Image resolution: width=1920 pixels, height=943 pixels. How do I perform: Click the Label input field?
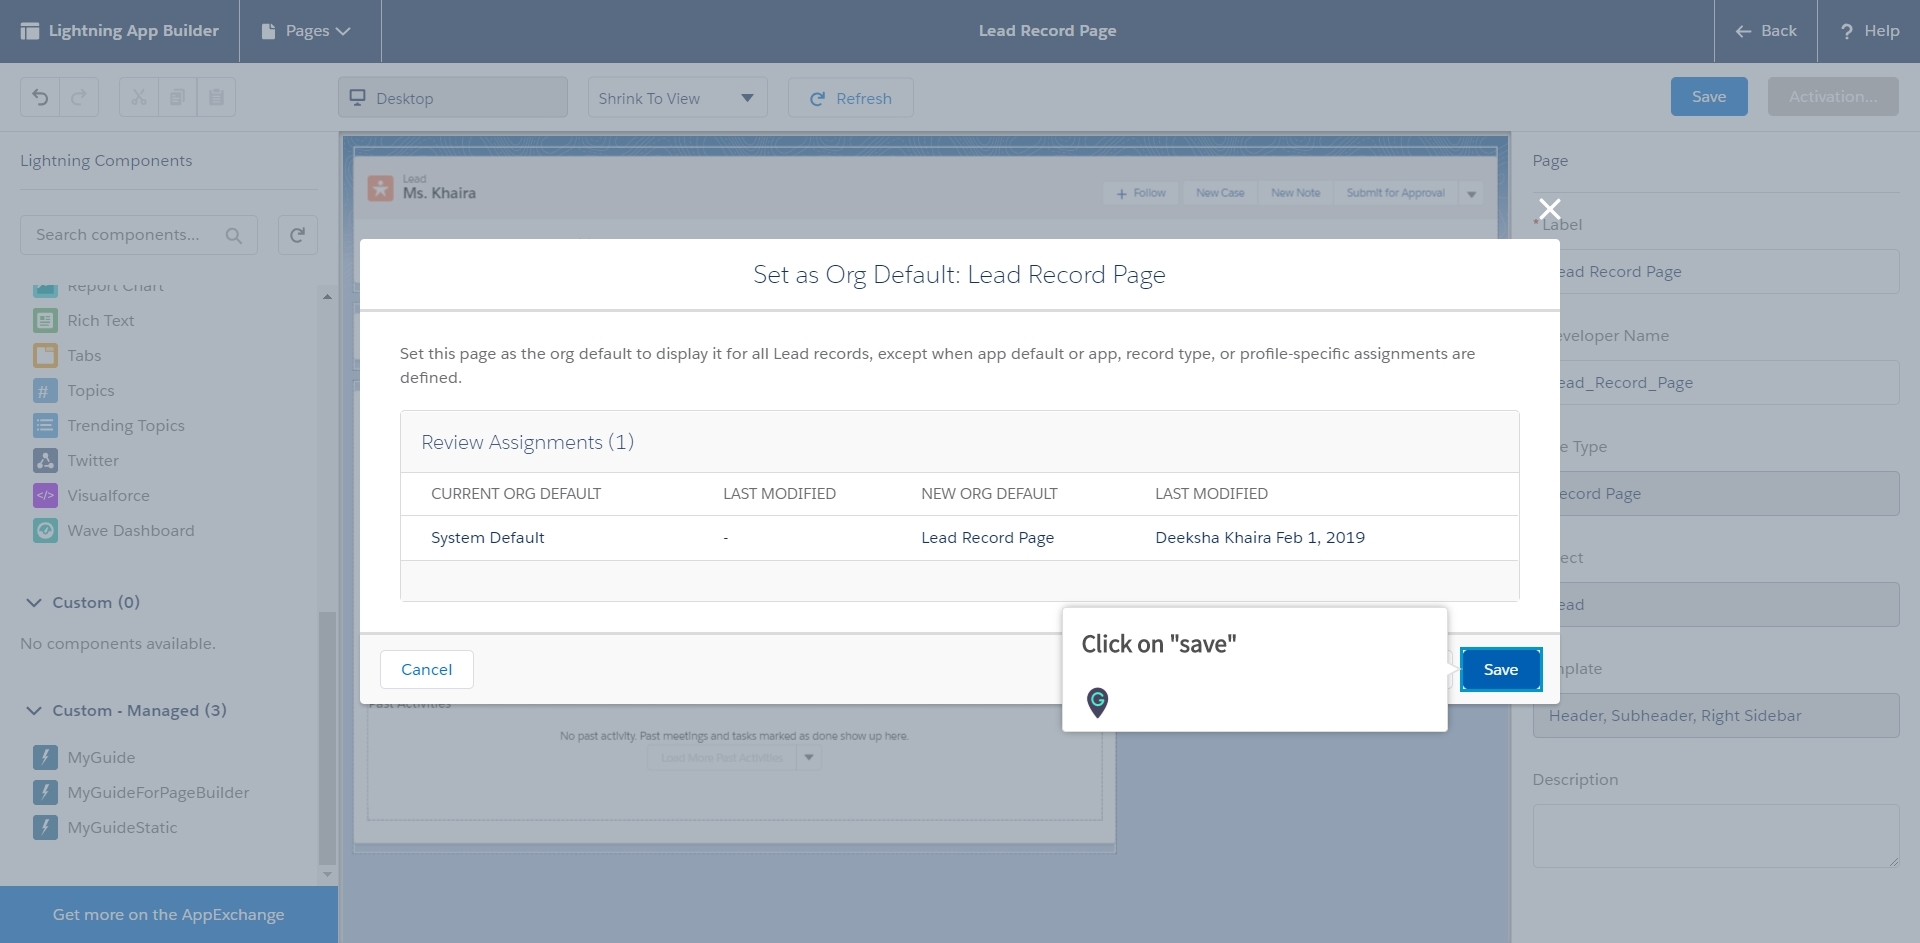(1716, 271)
